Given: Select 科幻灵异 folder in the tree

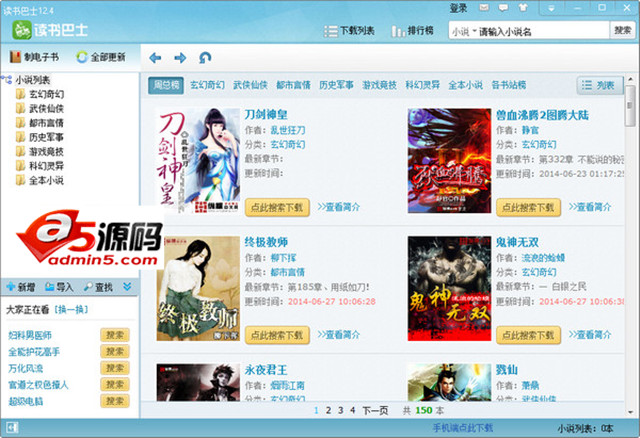Looking at the screenshot, I should click(40, 166).
